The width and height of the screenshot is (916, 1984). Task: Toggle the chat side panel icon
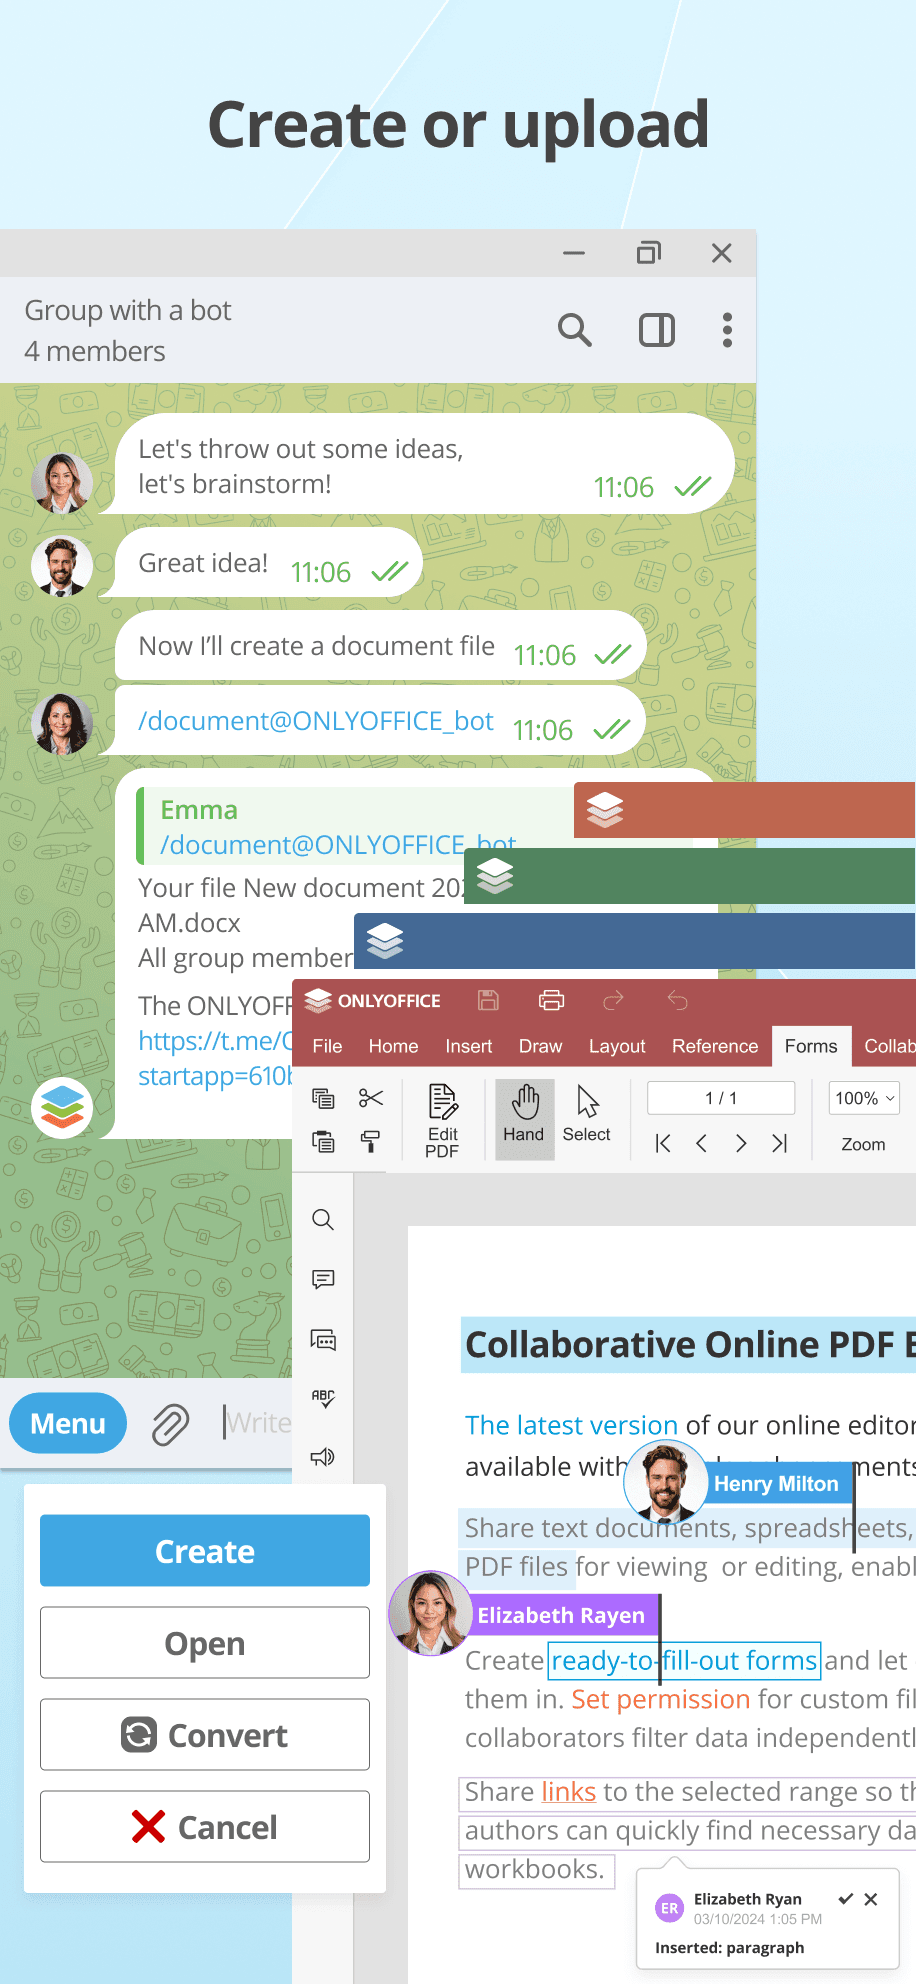tap(657, 330)
